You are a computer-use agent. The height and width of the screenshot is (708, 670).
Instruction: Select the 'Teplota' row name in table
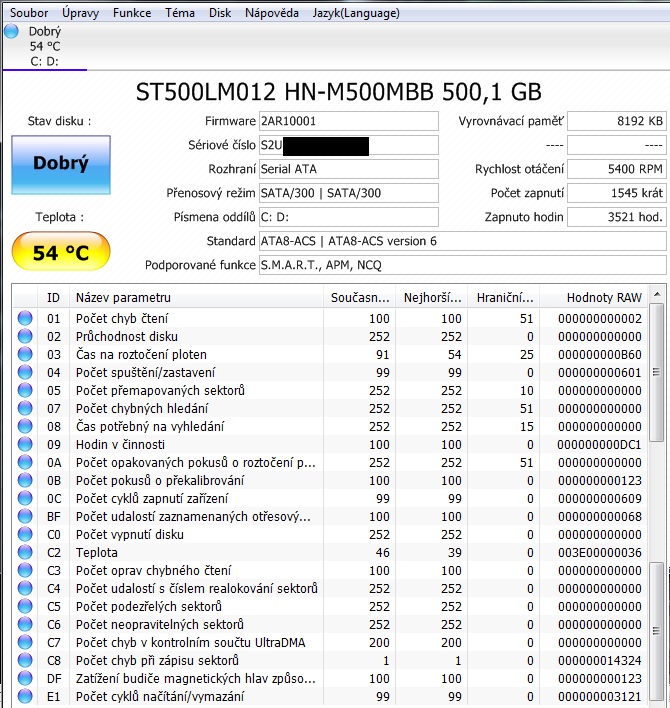97,552
